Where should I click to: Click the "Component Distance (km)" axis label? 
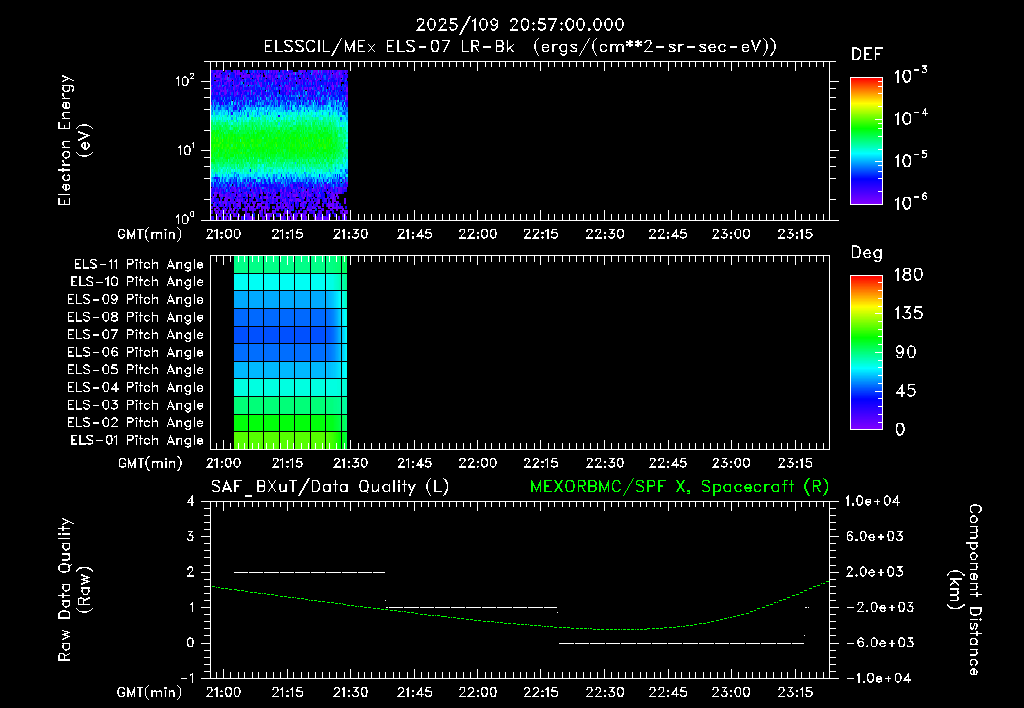(965, 590)
